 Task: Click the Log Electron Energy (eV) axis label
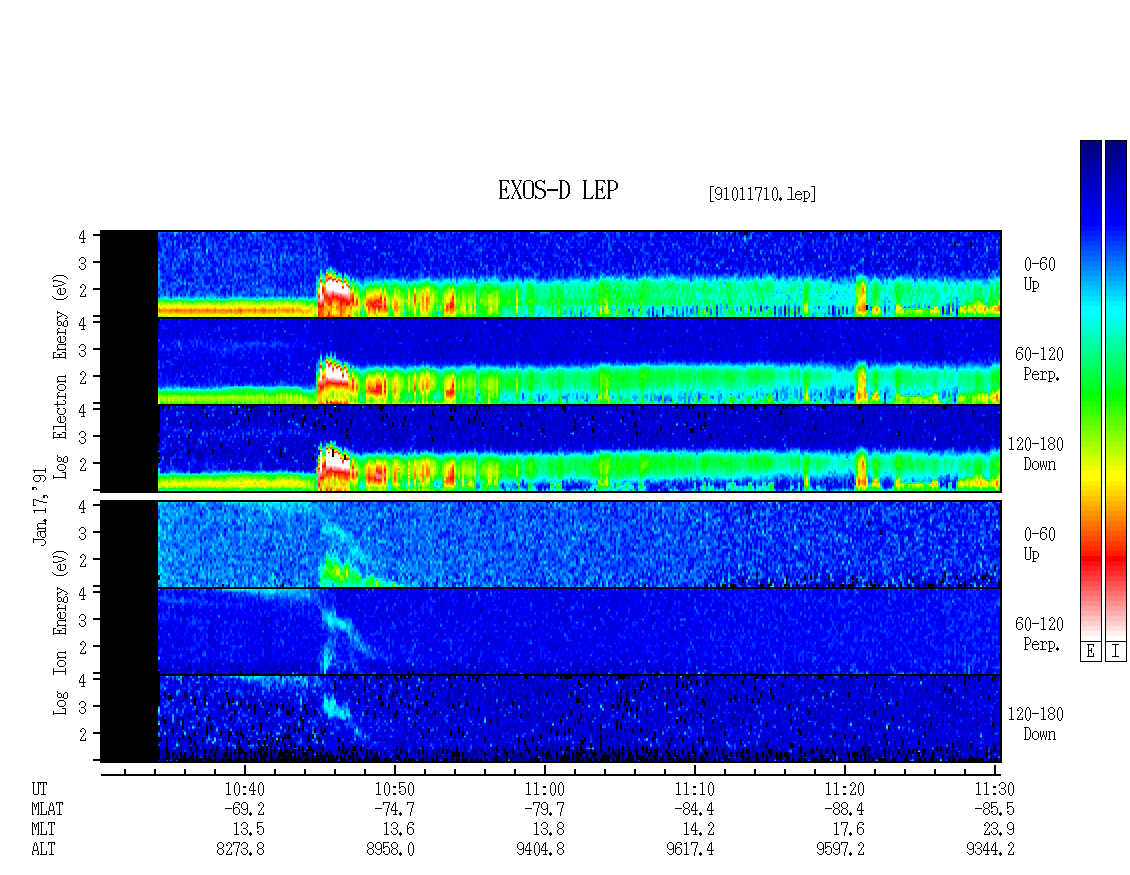pos(60,376)
